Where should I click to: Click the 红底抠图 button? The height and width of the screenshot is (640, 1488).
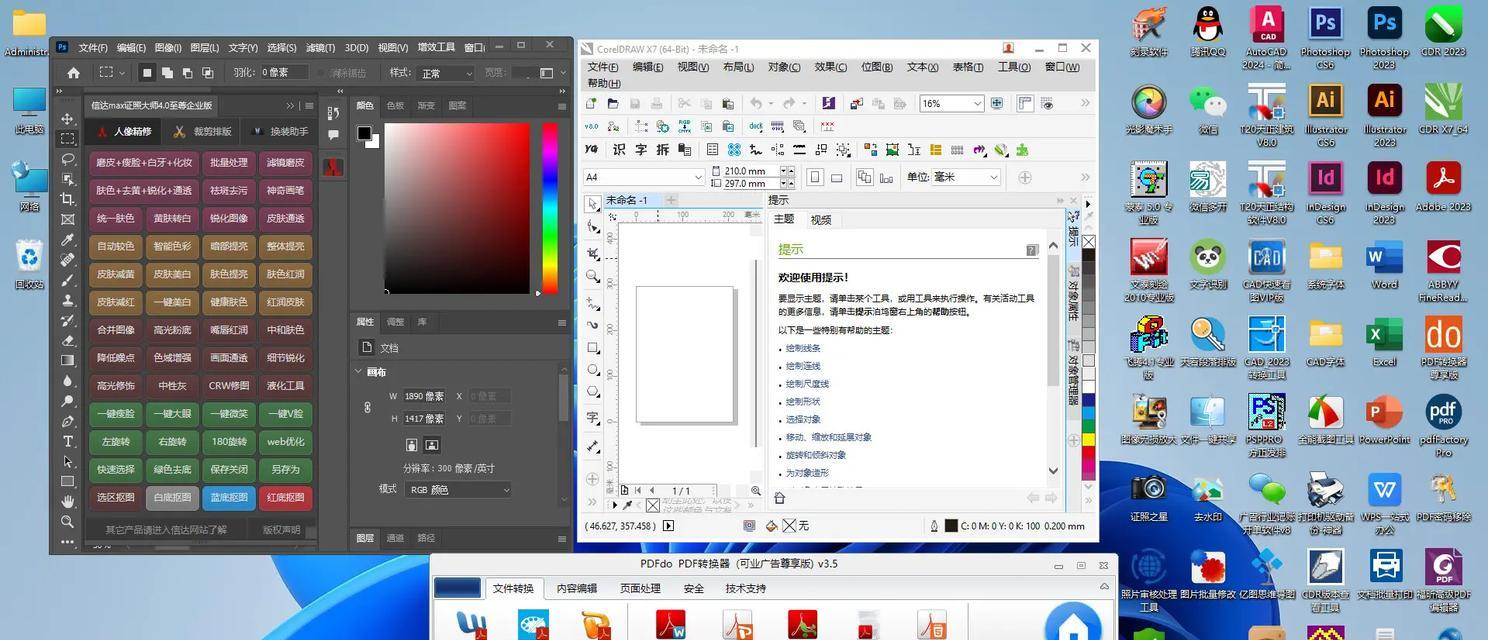[x=285, y=497]
